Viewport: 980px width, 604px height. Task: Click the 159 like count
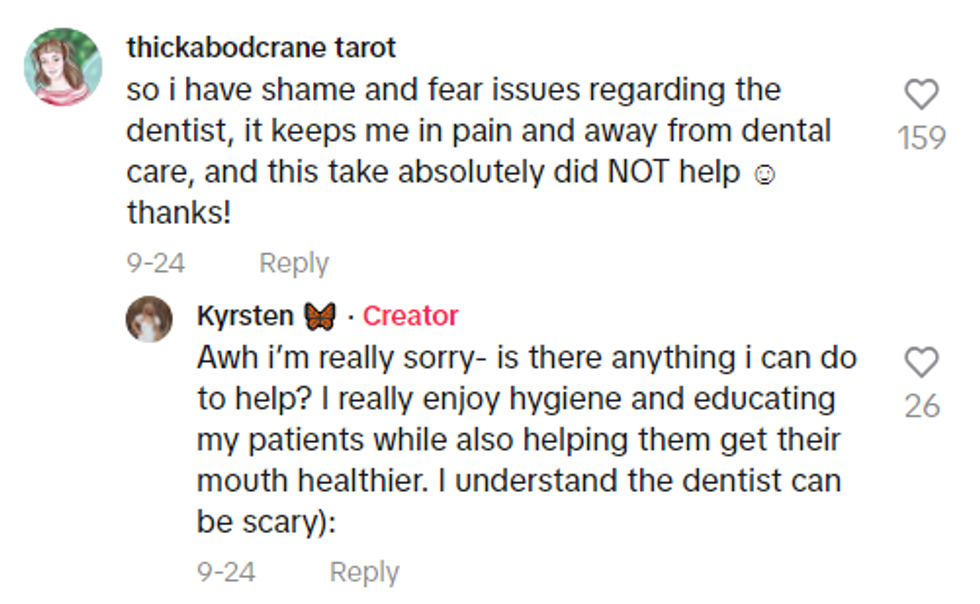pyautogui.click(x=921, y=137)
